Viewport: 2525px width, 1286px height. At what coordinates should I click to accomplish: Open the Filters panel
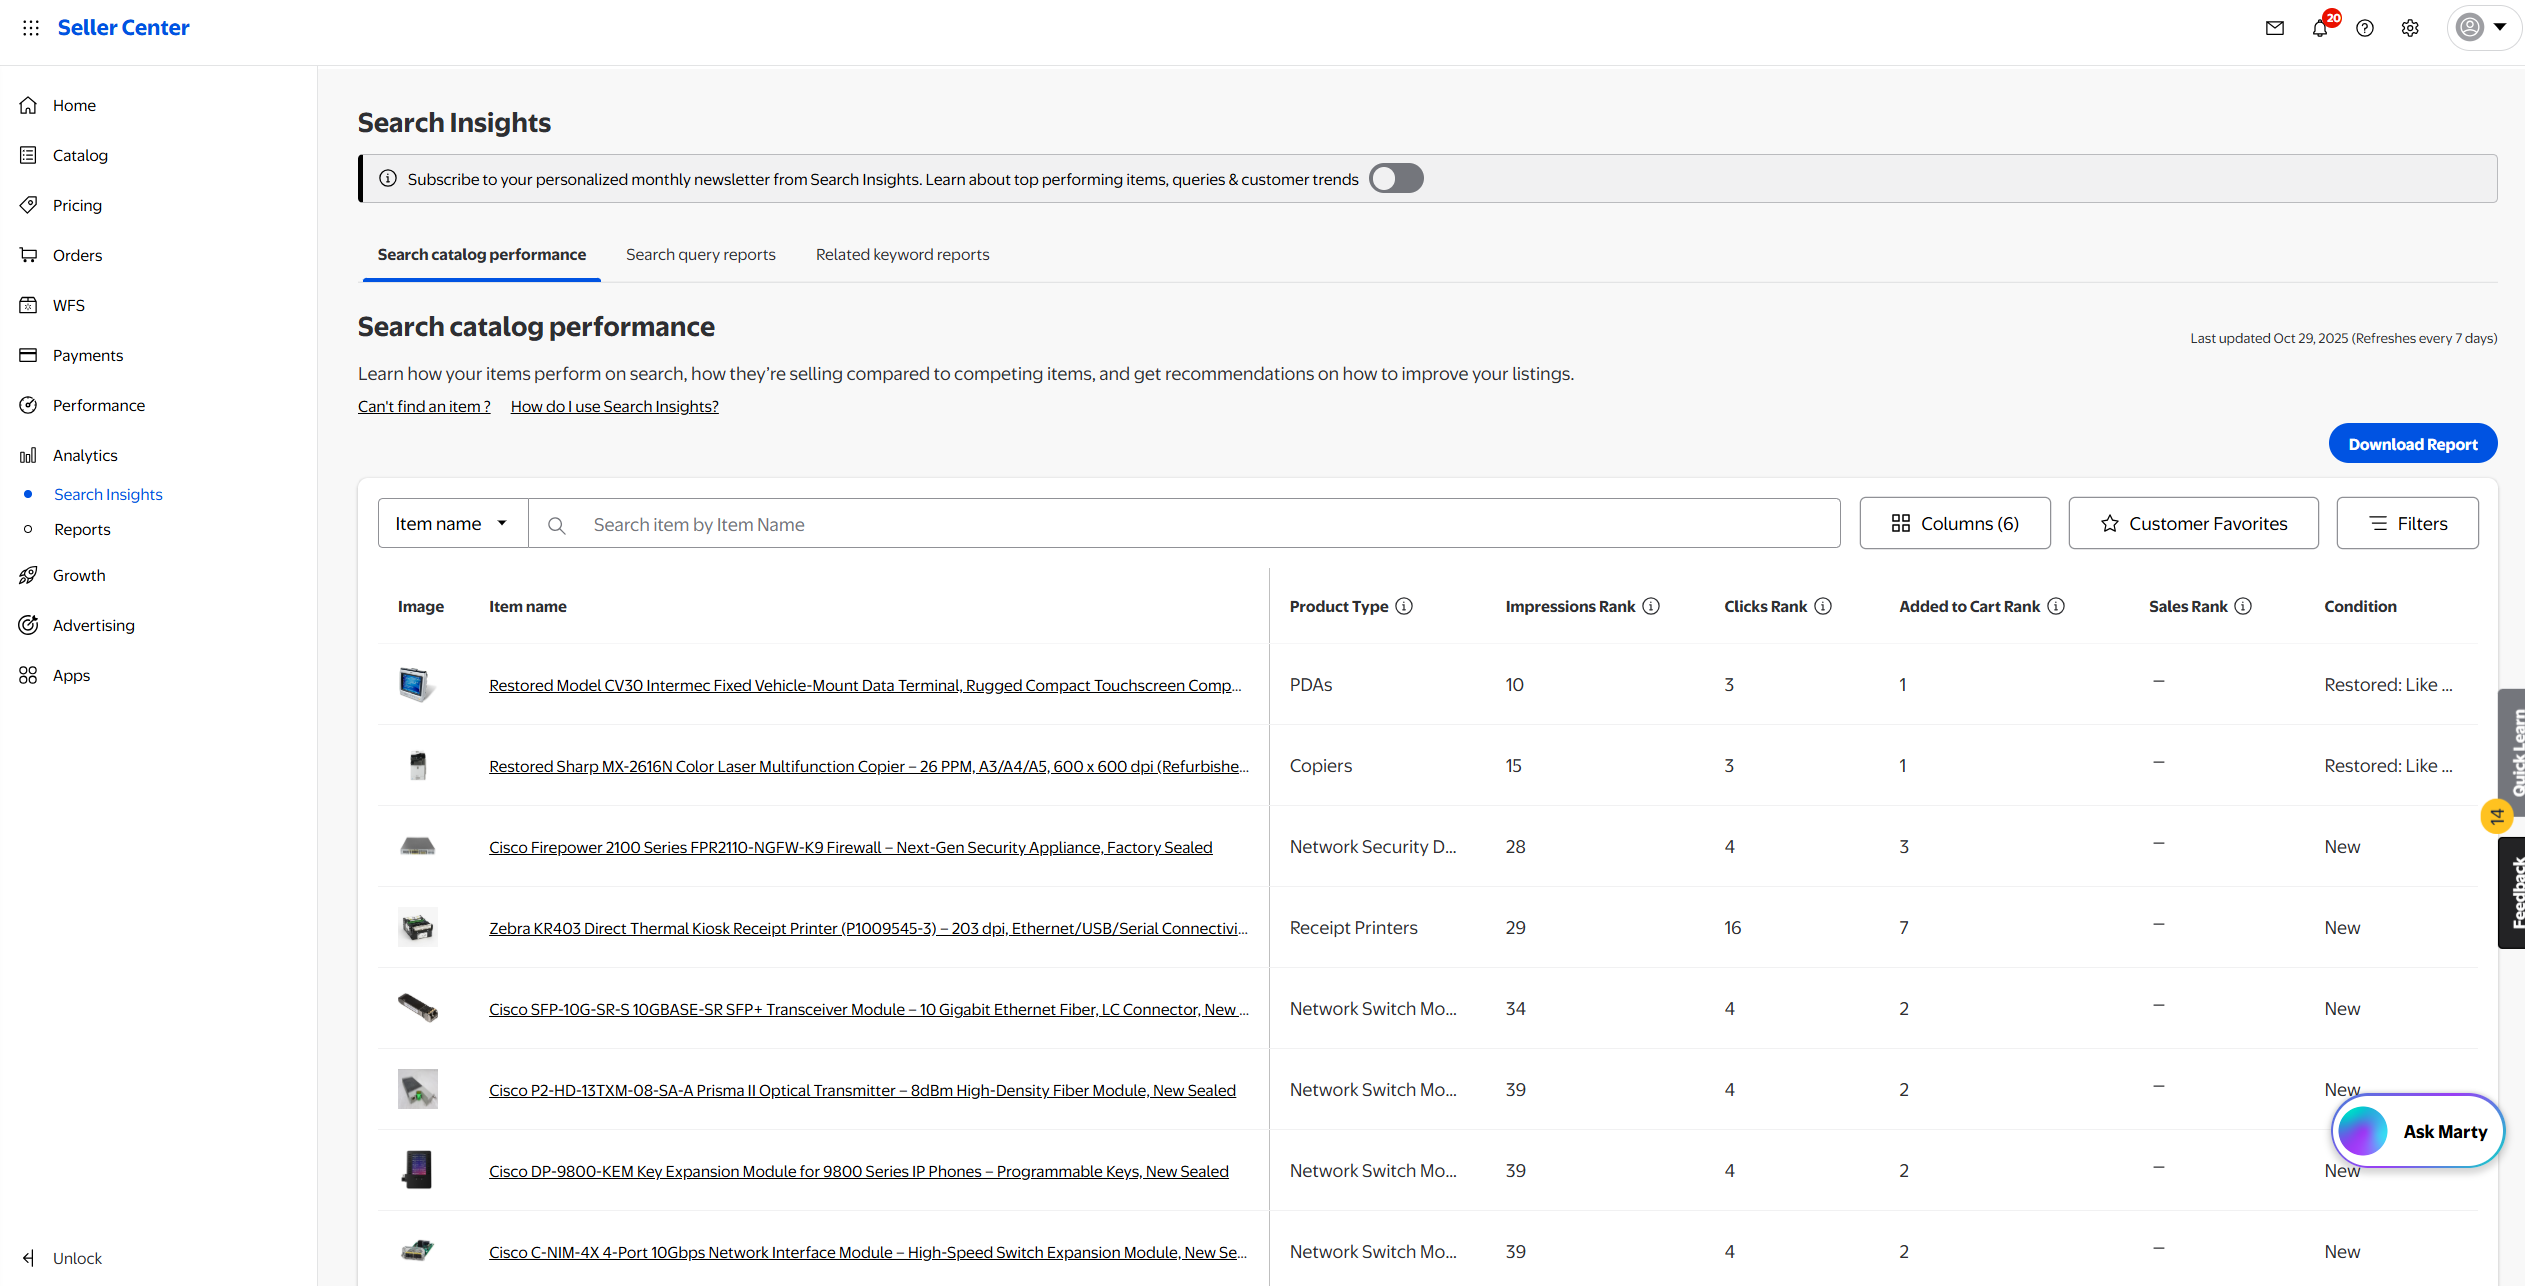point(2407,523)
